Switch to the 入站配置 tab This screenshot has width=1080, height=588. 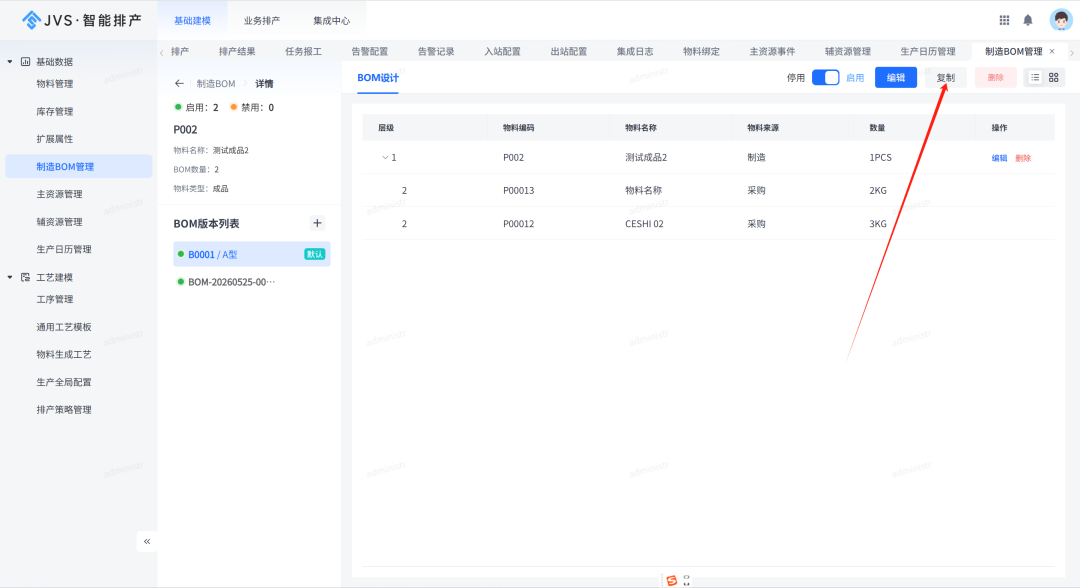[502, 51]
